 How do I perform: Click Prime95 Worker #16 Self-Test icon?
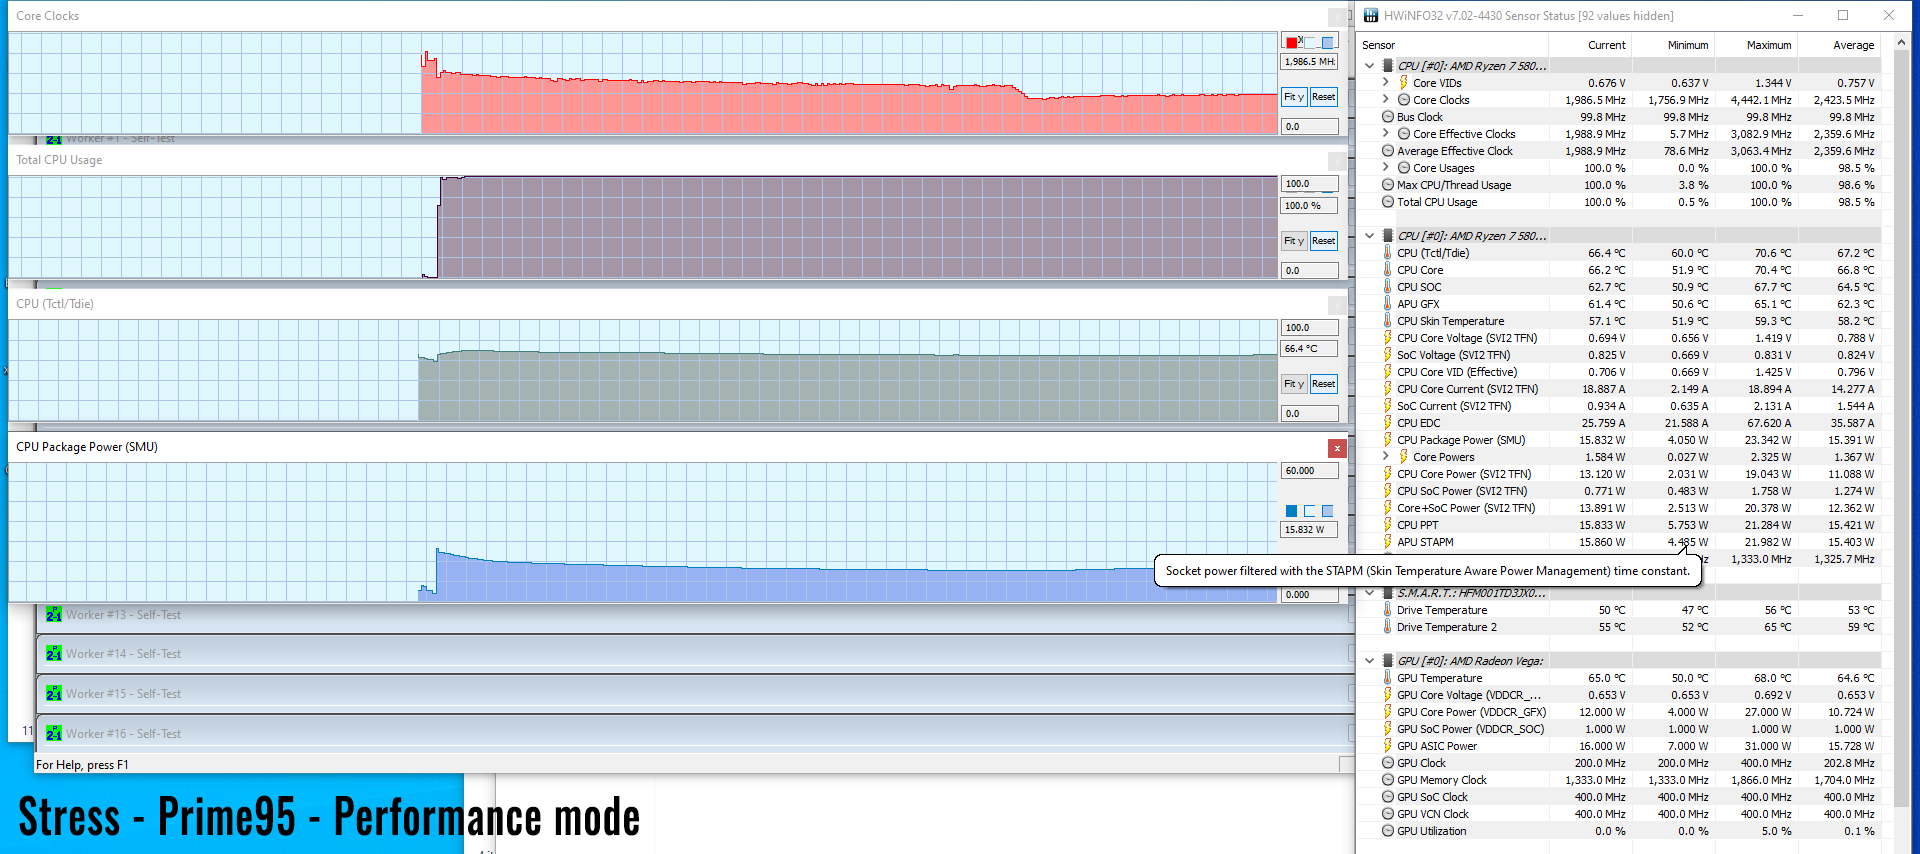coord(54,734)
